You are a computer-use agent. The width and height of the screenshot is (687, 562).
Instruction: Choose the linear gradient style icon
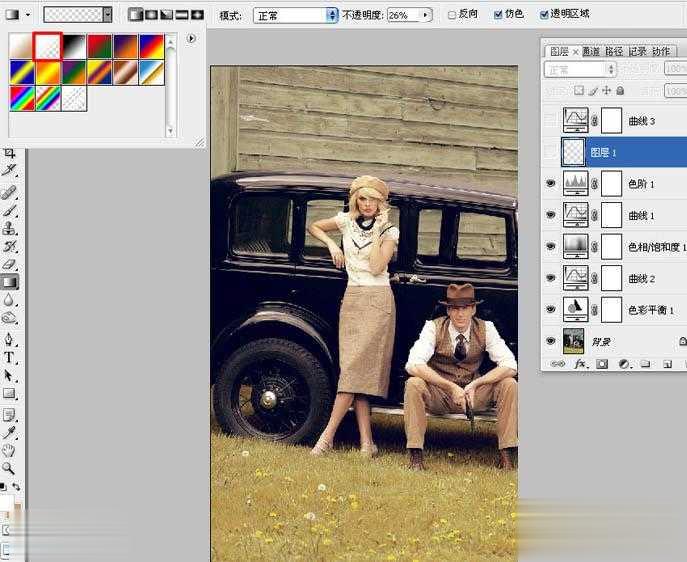pos(136,15)
